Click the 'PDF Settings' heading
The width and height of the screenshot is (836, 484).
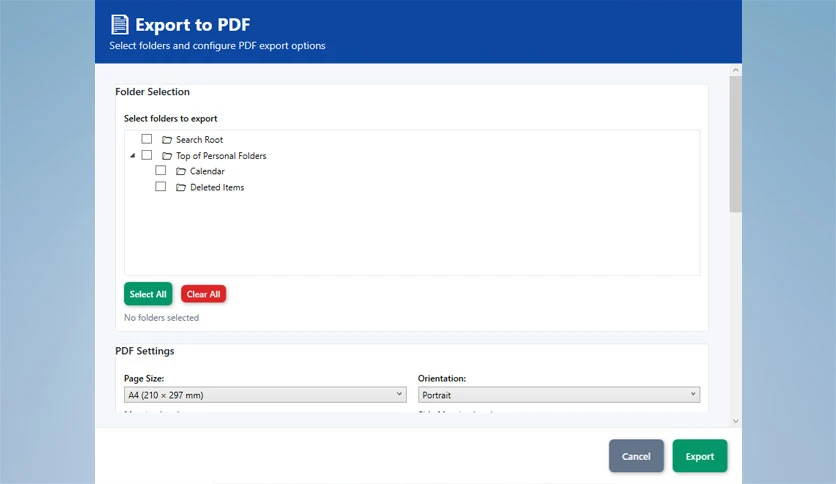point(145,351)
